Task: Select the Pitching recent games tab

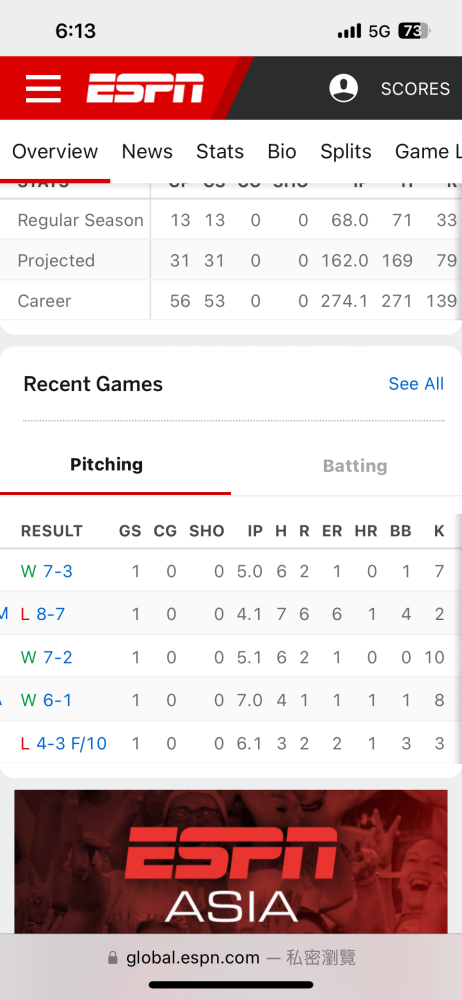Action: pyautogui.click(x=107, y=464)
